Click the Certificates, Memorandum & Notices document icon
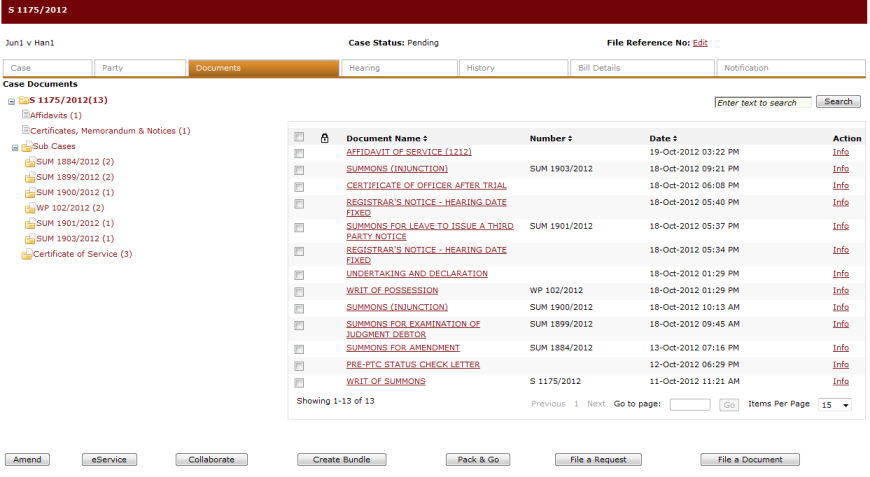Viewport: 870px width, 477px height. click(x=25, y=131)
